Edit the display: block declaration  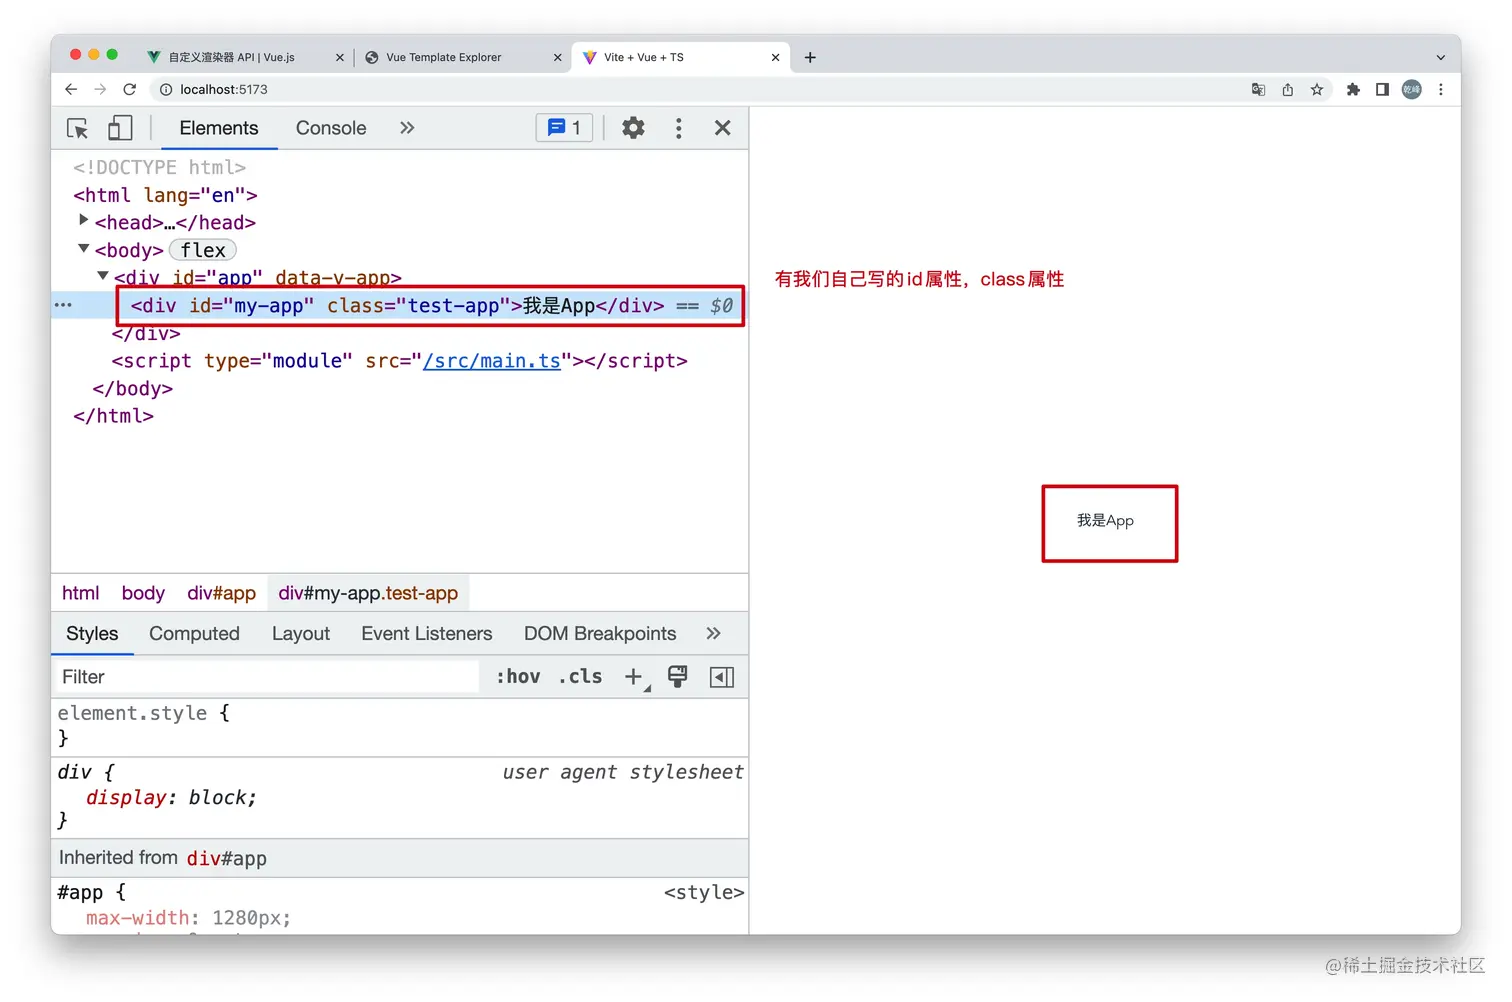(171, 798)
